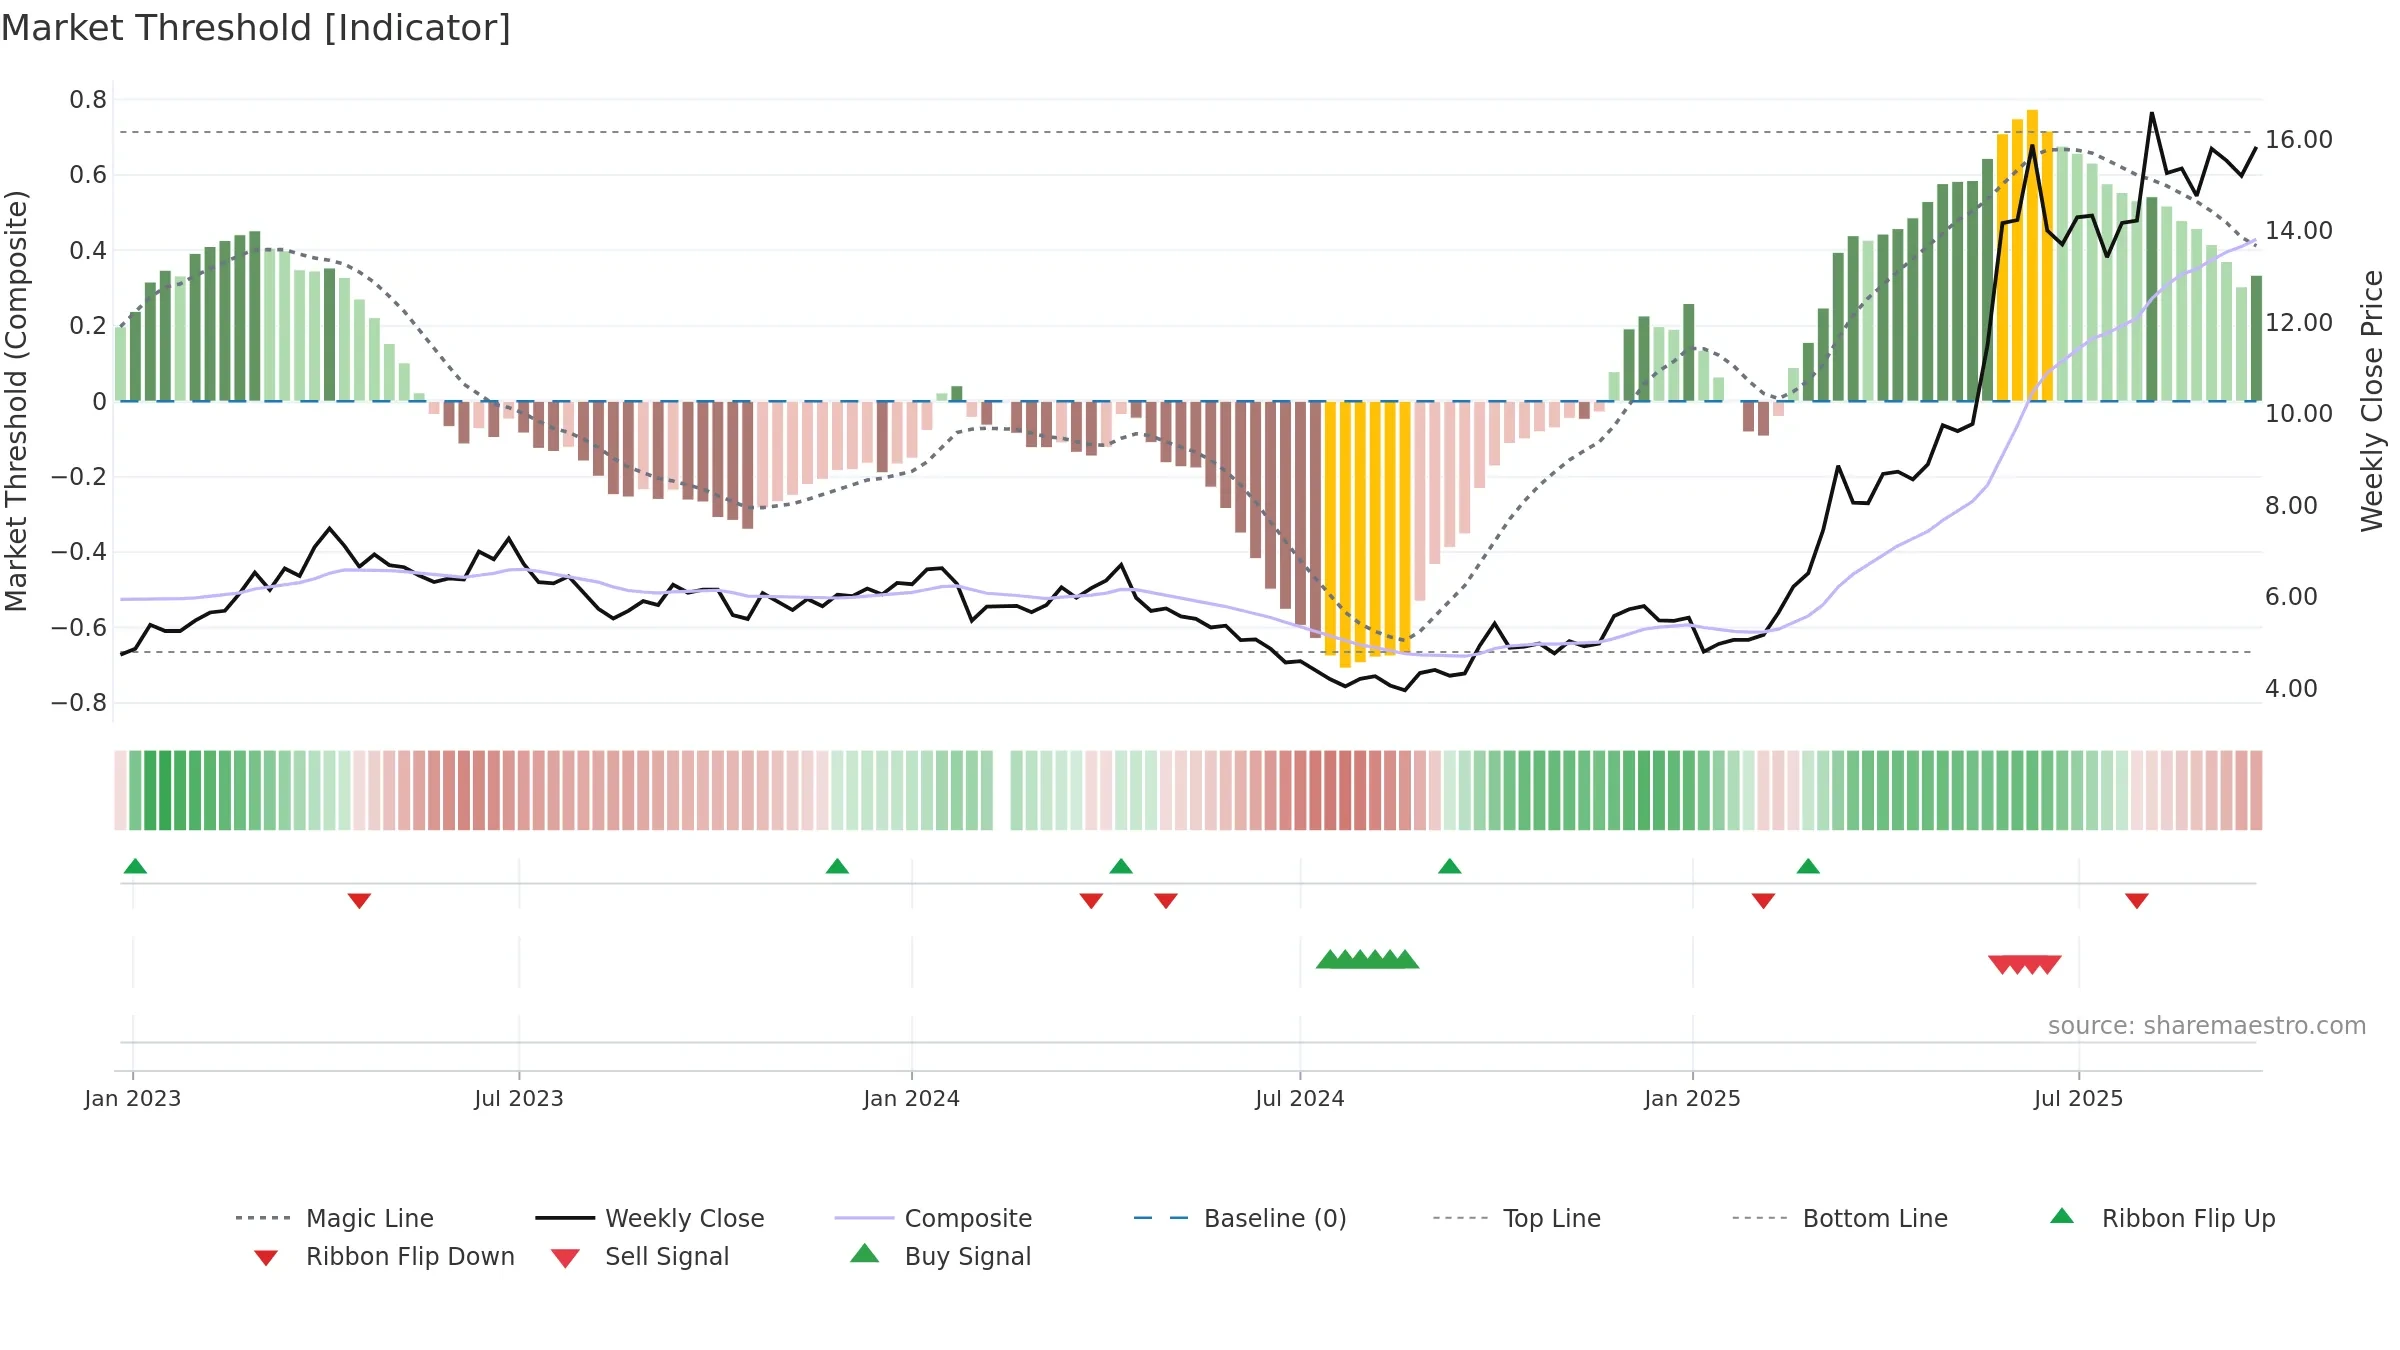This screenshot has width=2400, height=1350.
Task: Select the second ribbon flip down marker in 2024
Action: click(x=1166, y=901)
